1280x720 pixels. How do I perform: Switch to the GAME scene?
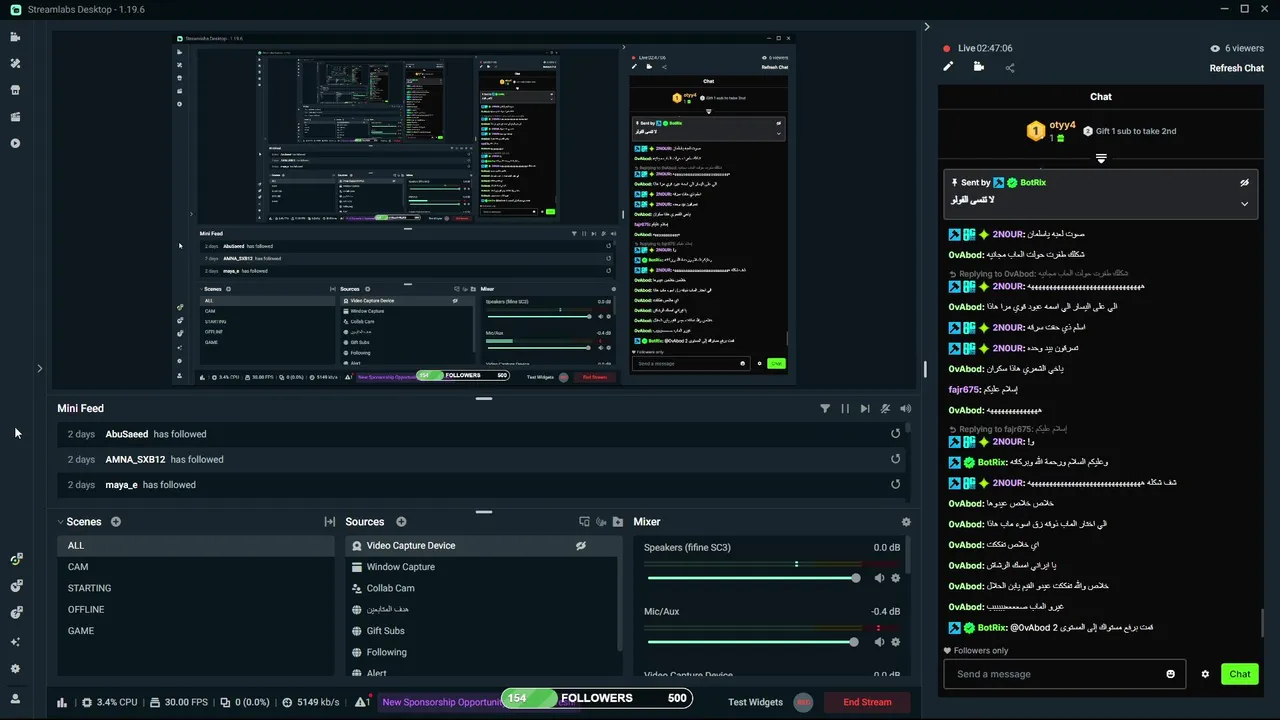pos(196,631)
